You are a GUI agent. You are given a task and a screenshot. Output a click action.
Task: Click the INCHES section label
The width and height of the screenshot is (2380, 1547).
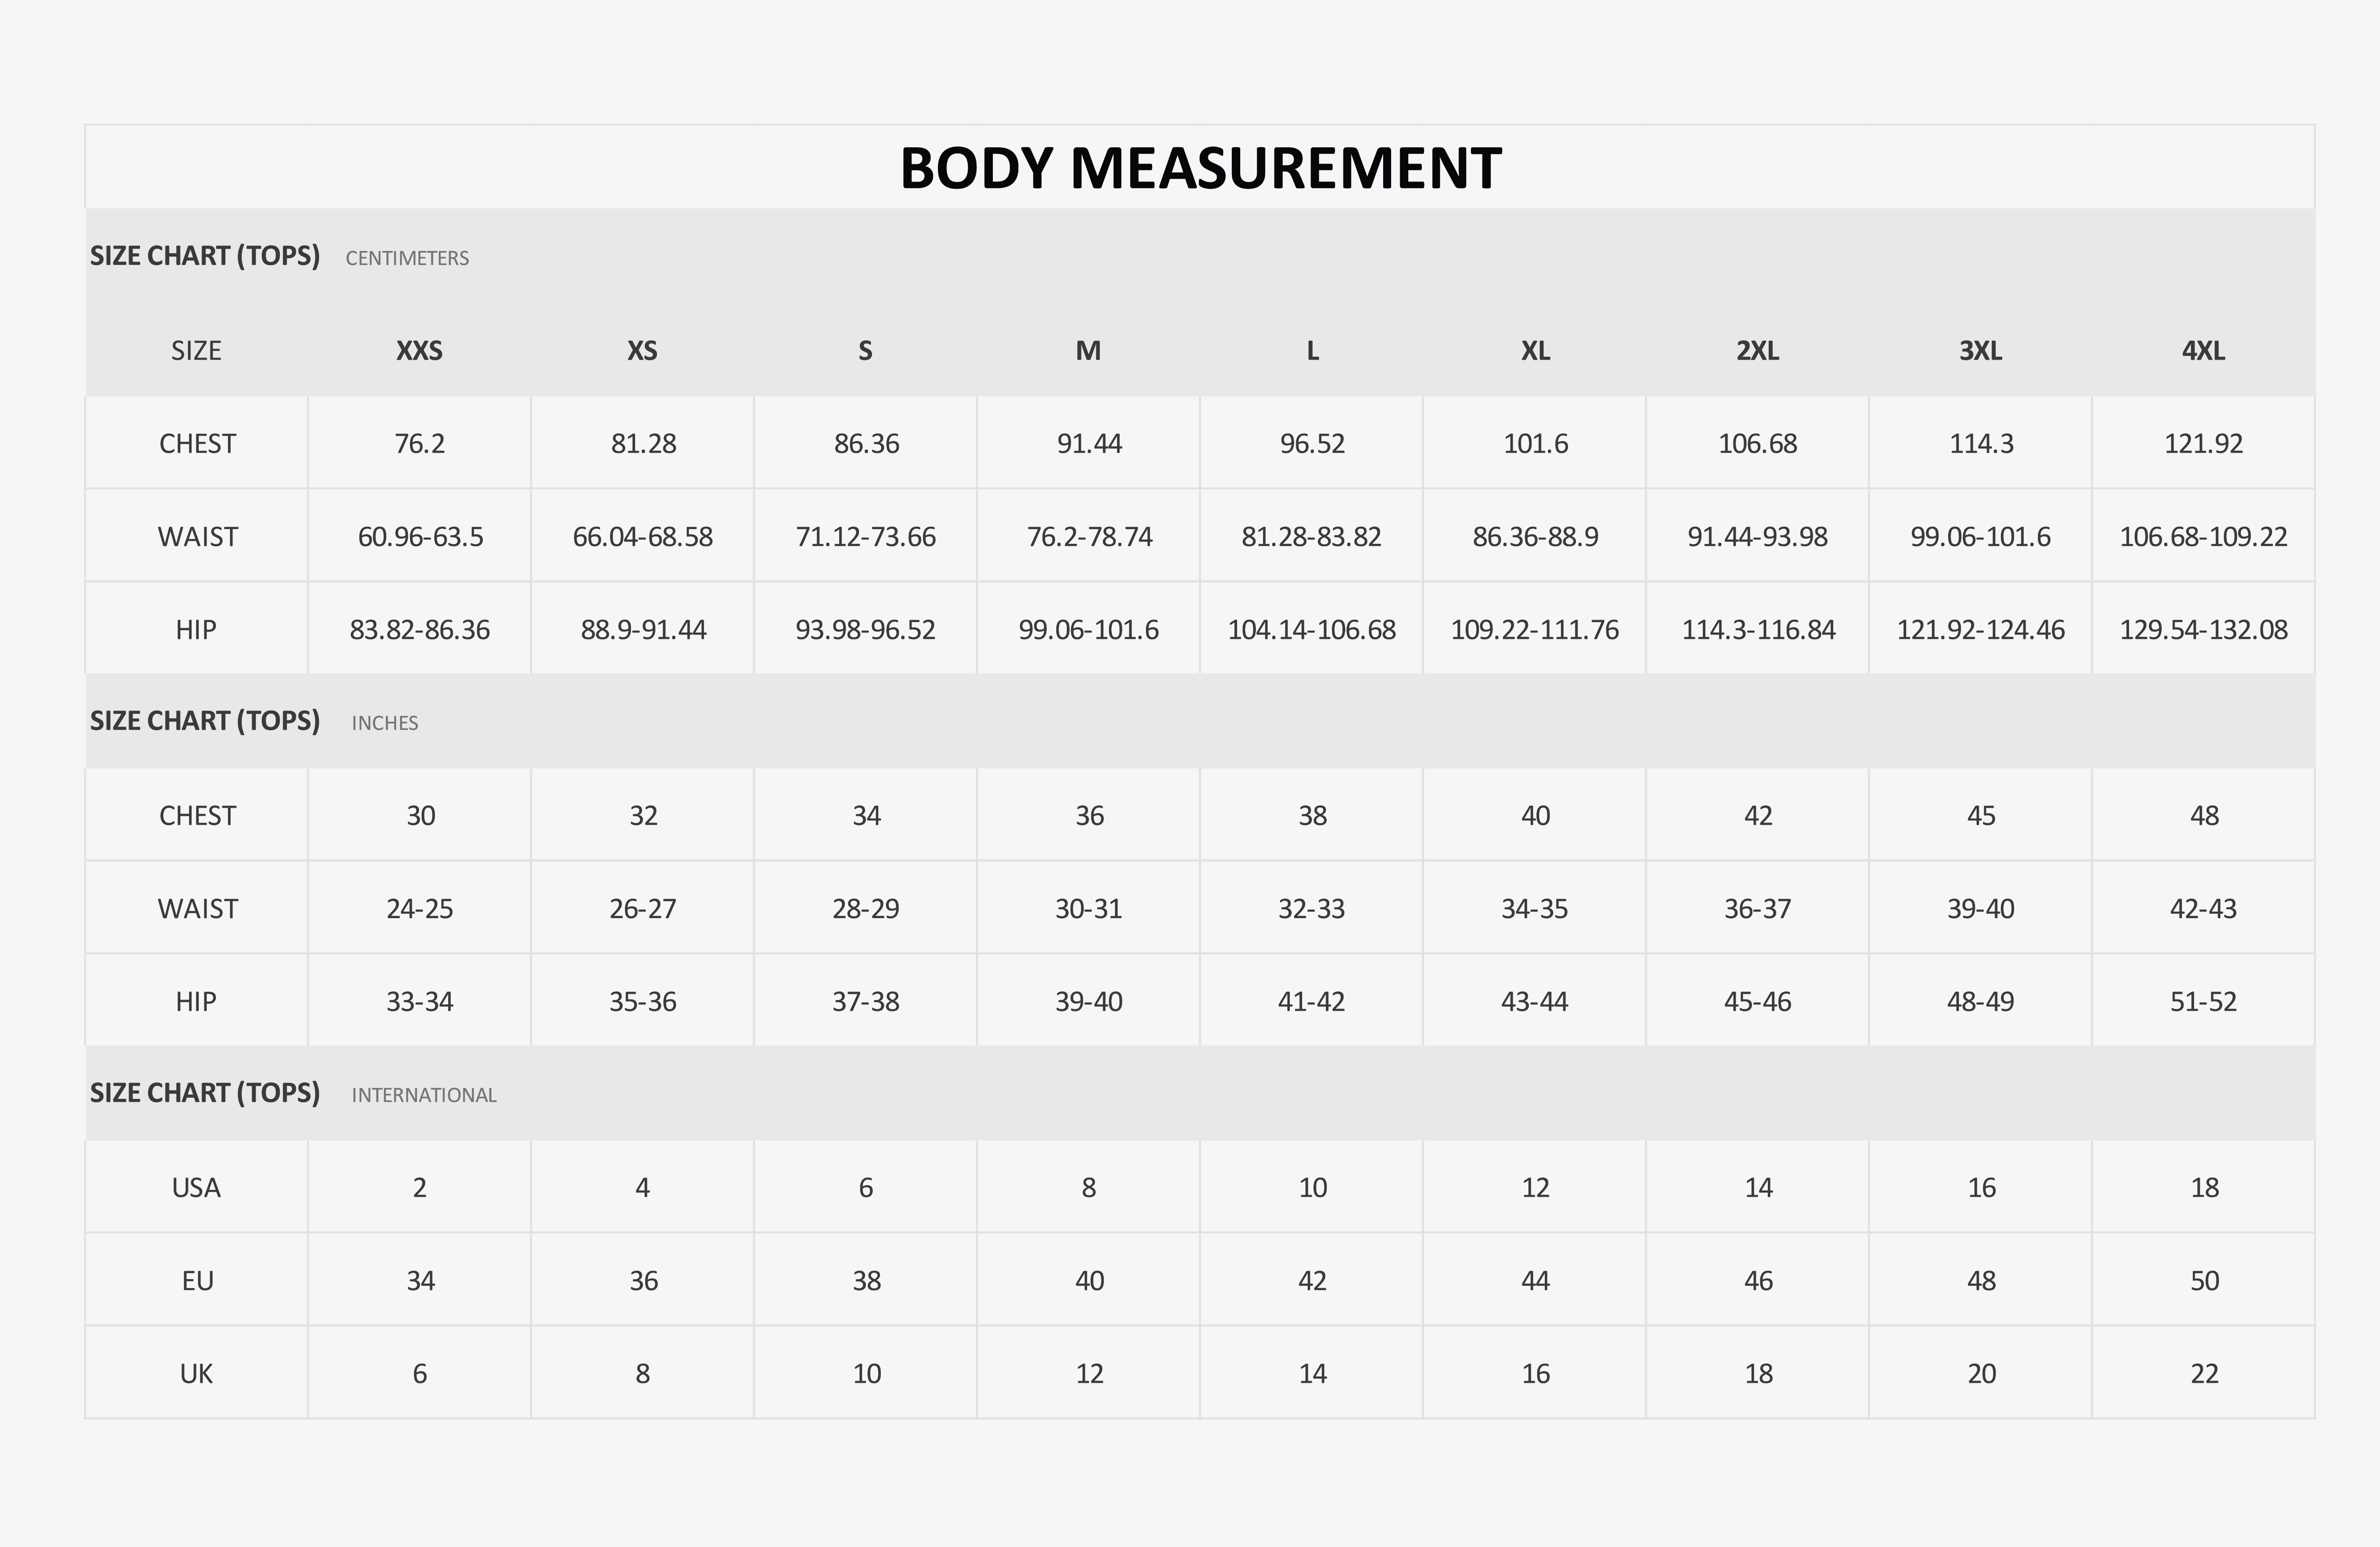click(385, 723)
